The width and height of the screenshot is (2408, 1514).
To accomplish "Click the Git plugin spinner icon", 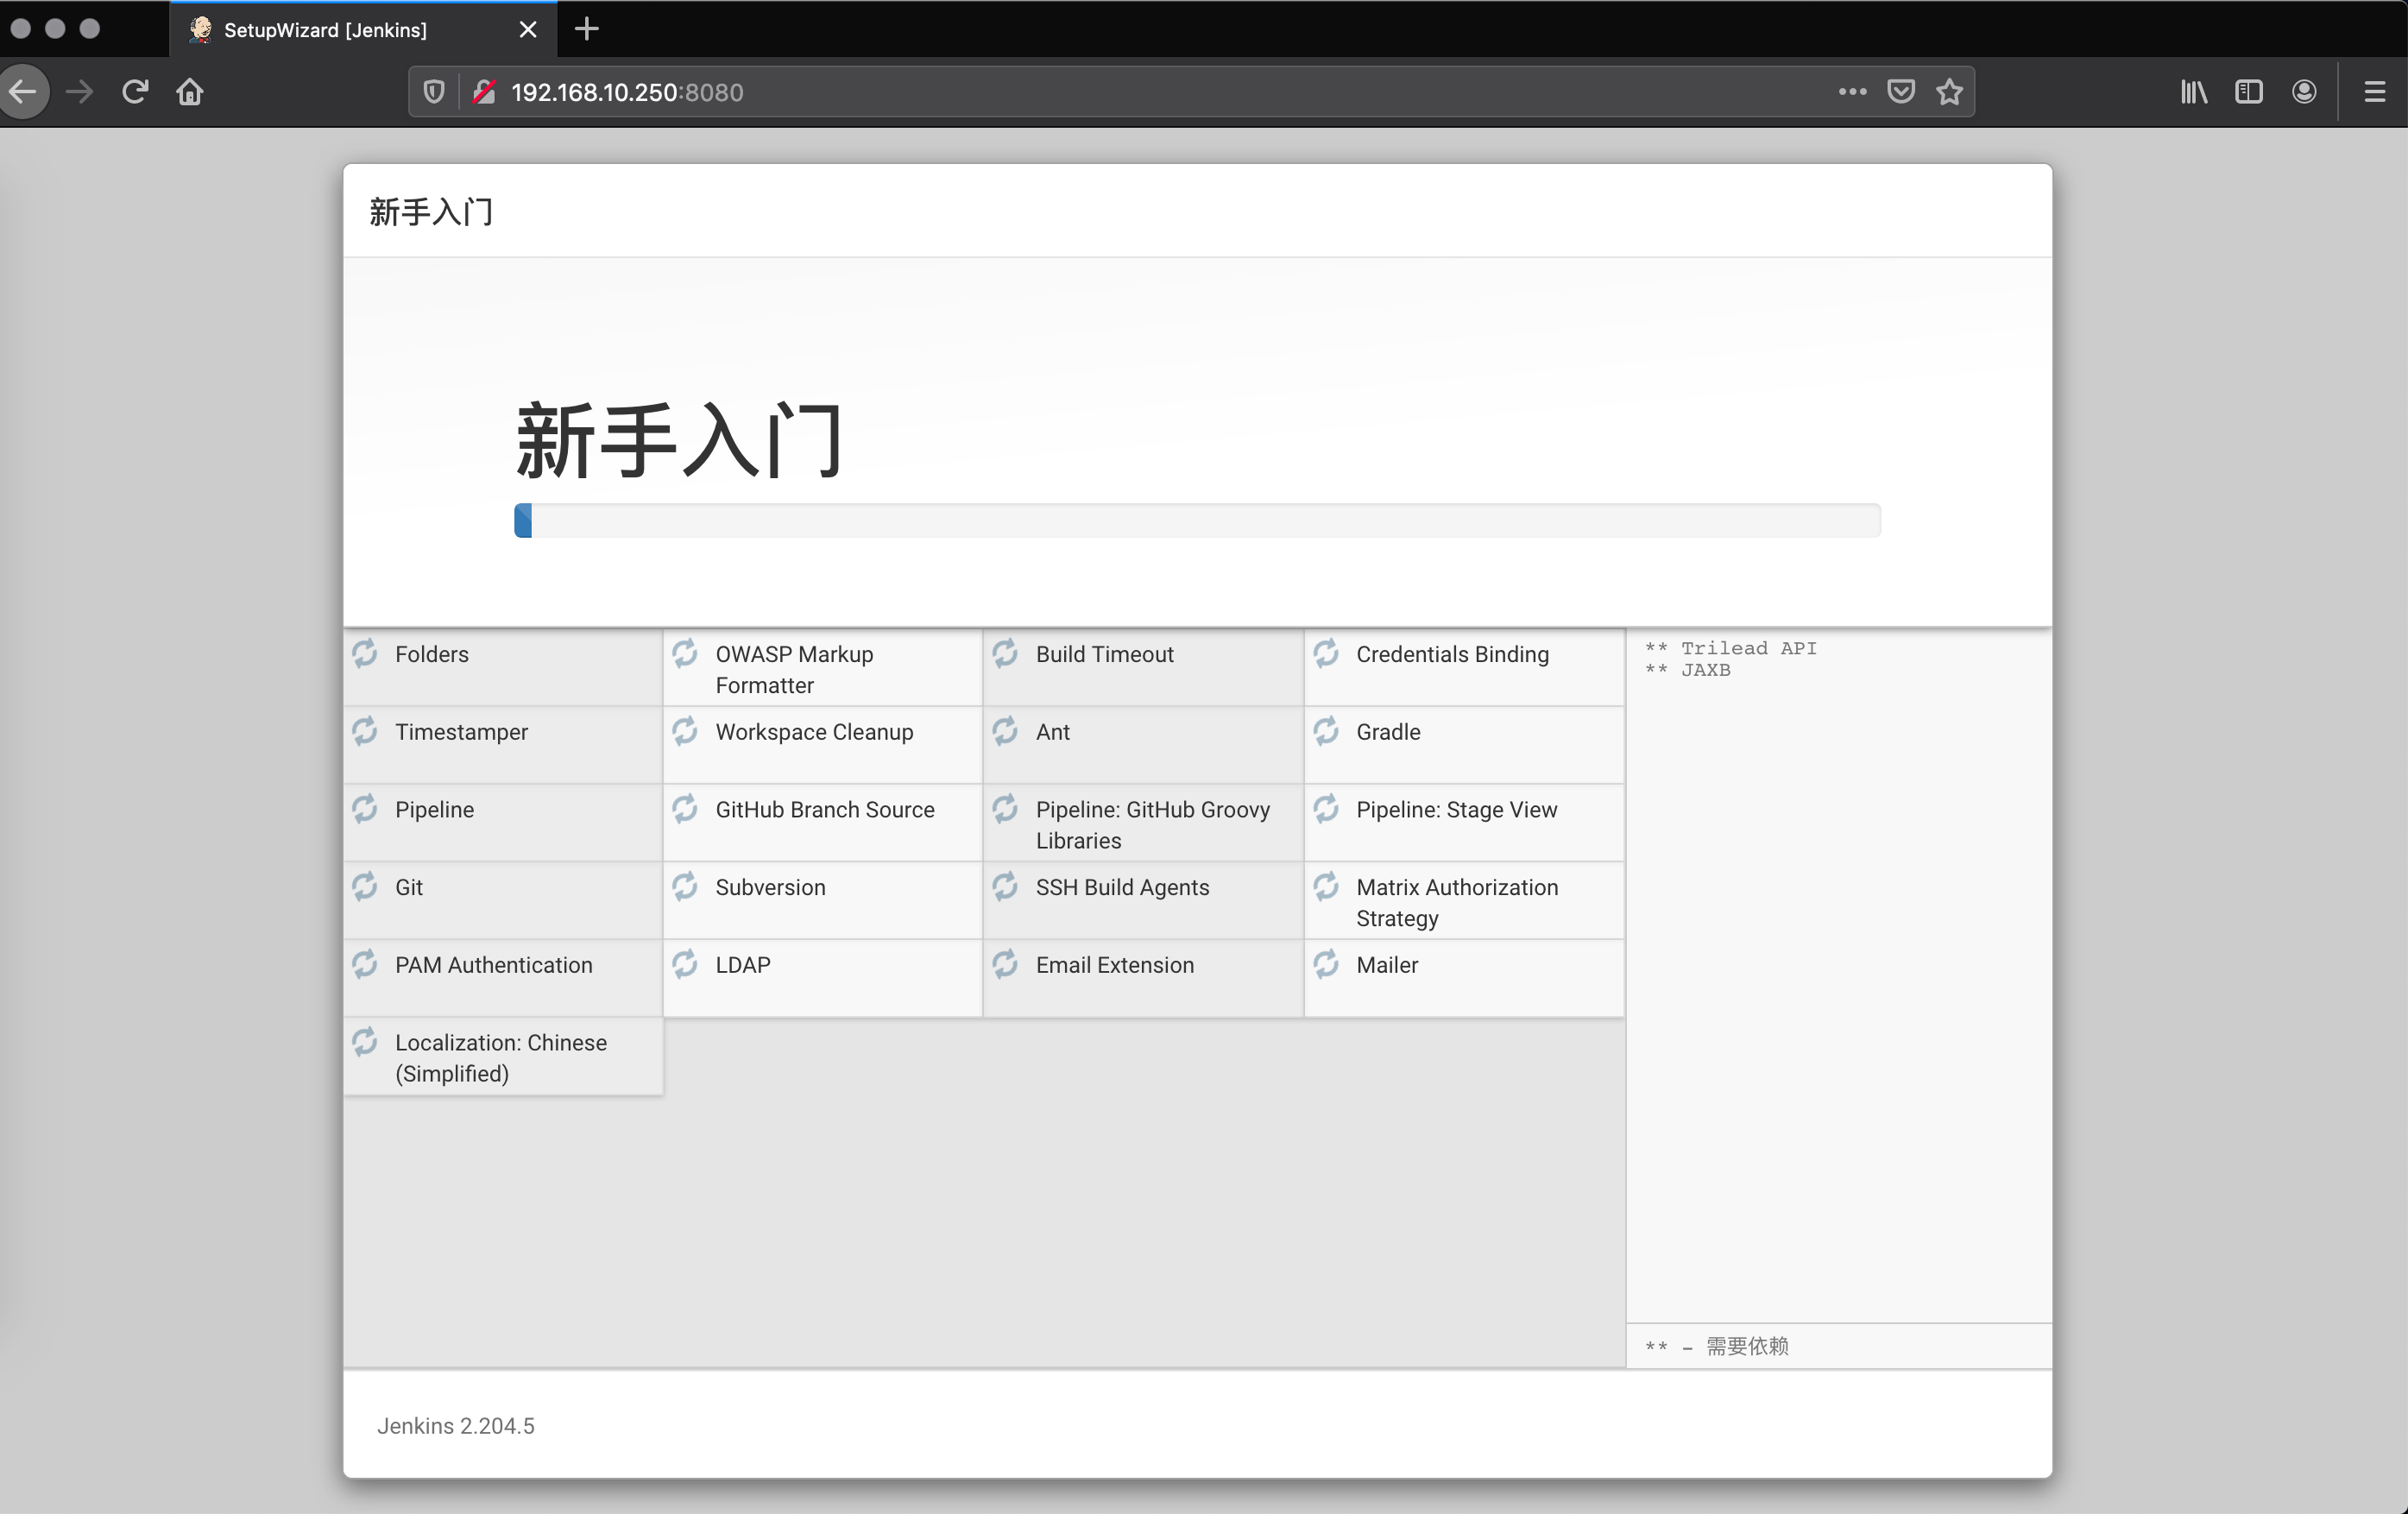I will 365,886.
